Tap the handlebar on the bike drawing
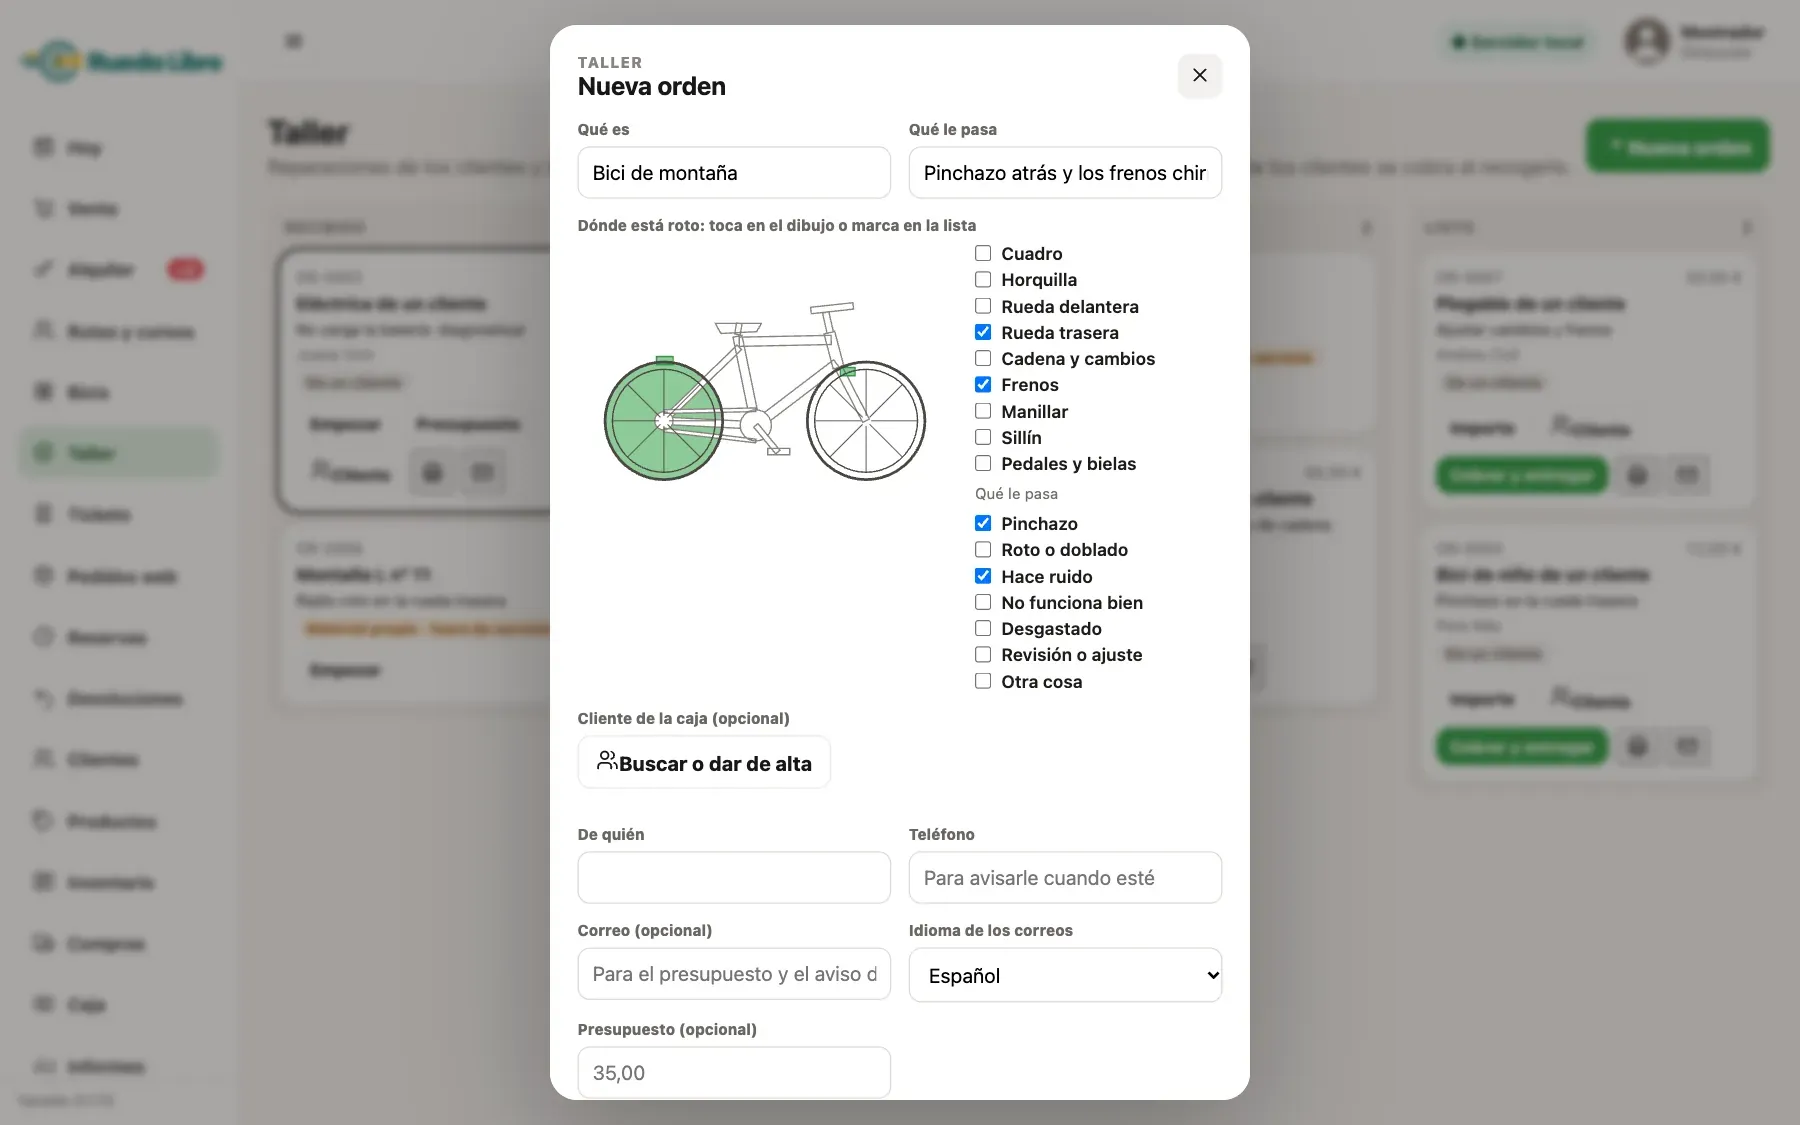Screen dimensions: 1800x1125 [x=832, y=308]
